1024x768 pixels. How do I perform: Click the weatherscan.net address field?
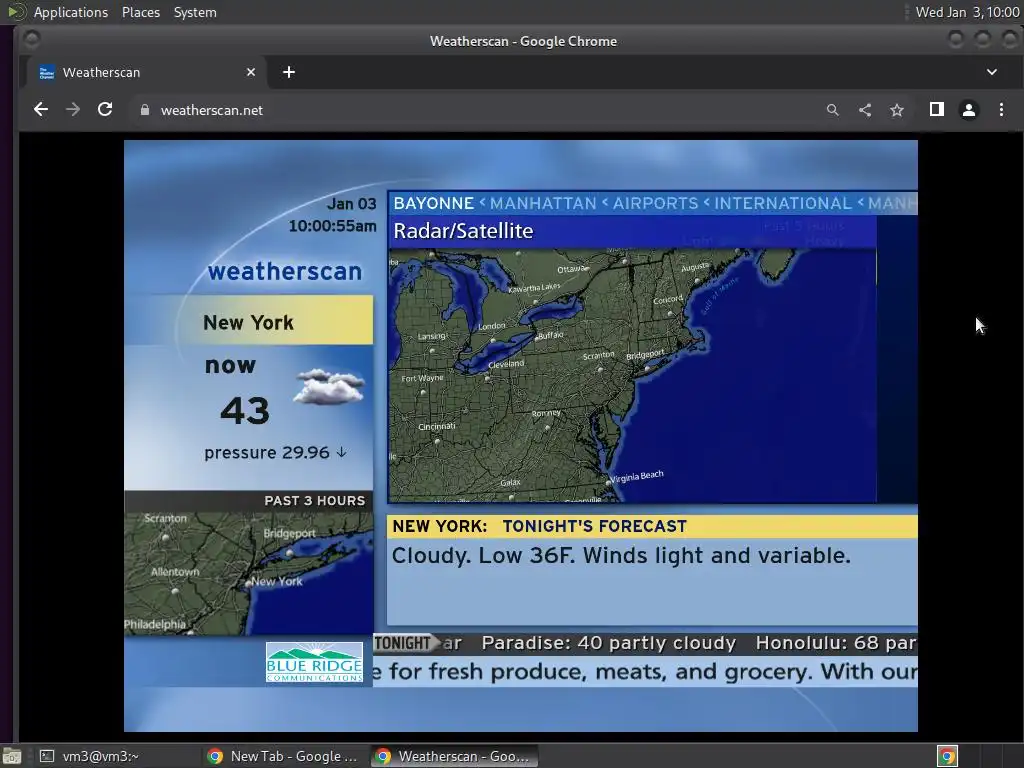click(x=477, y=110)
